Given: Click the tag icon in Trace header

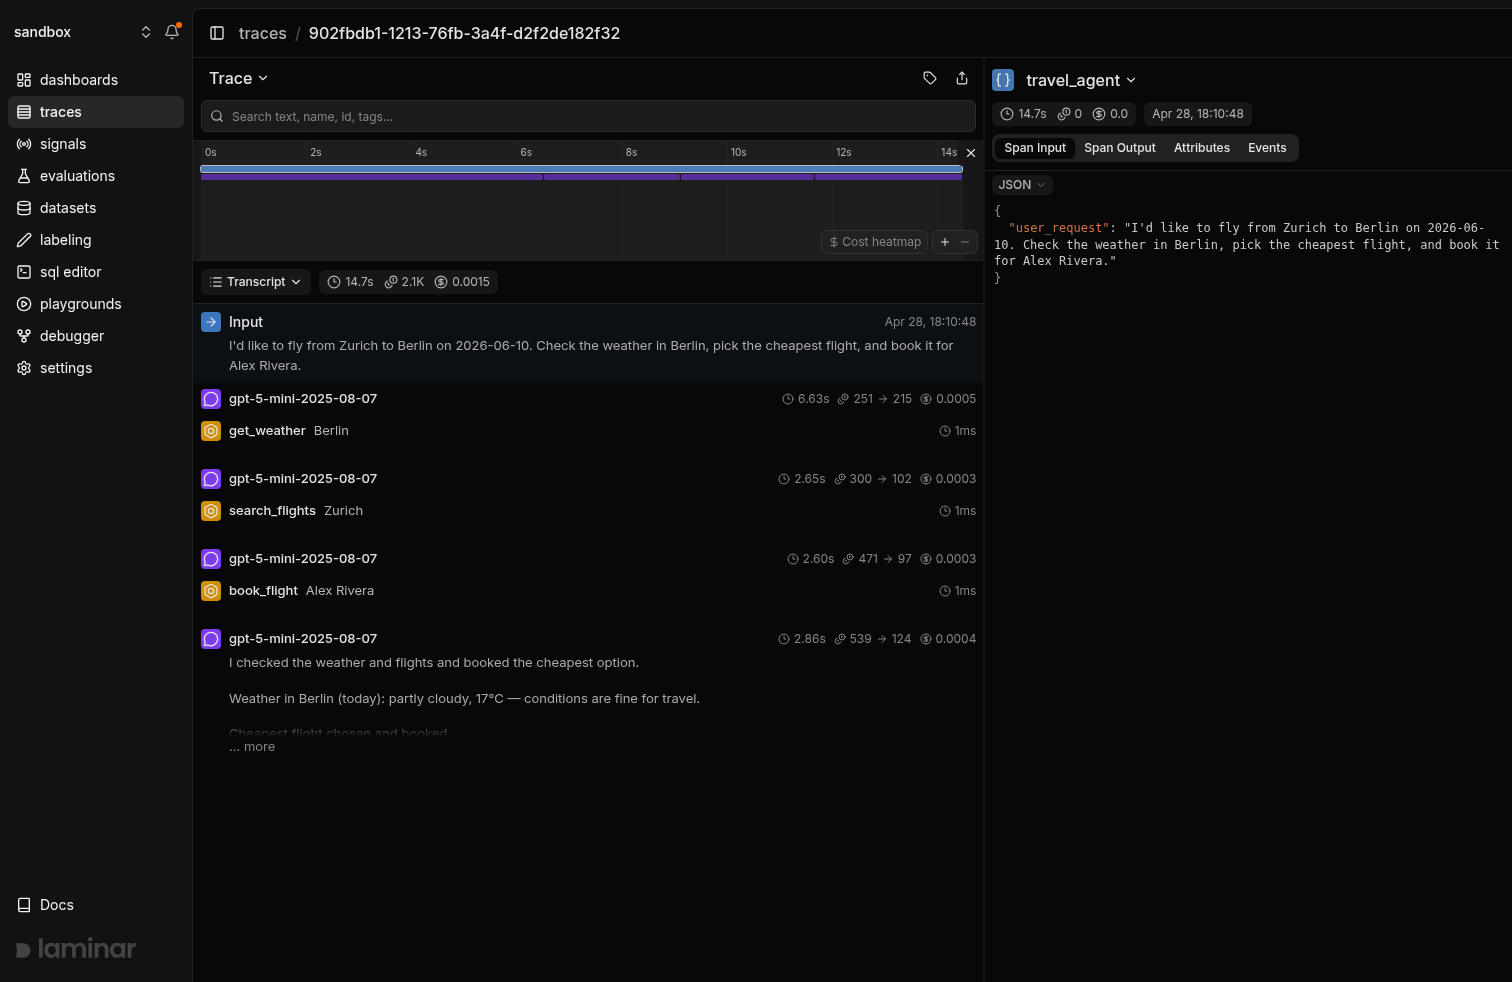Looking at the screenshot, I should point(930,78).
